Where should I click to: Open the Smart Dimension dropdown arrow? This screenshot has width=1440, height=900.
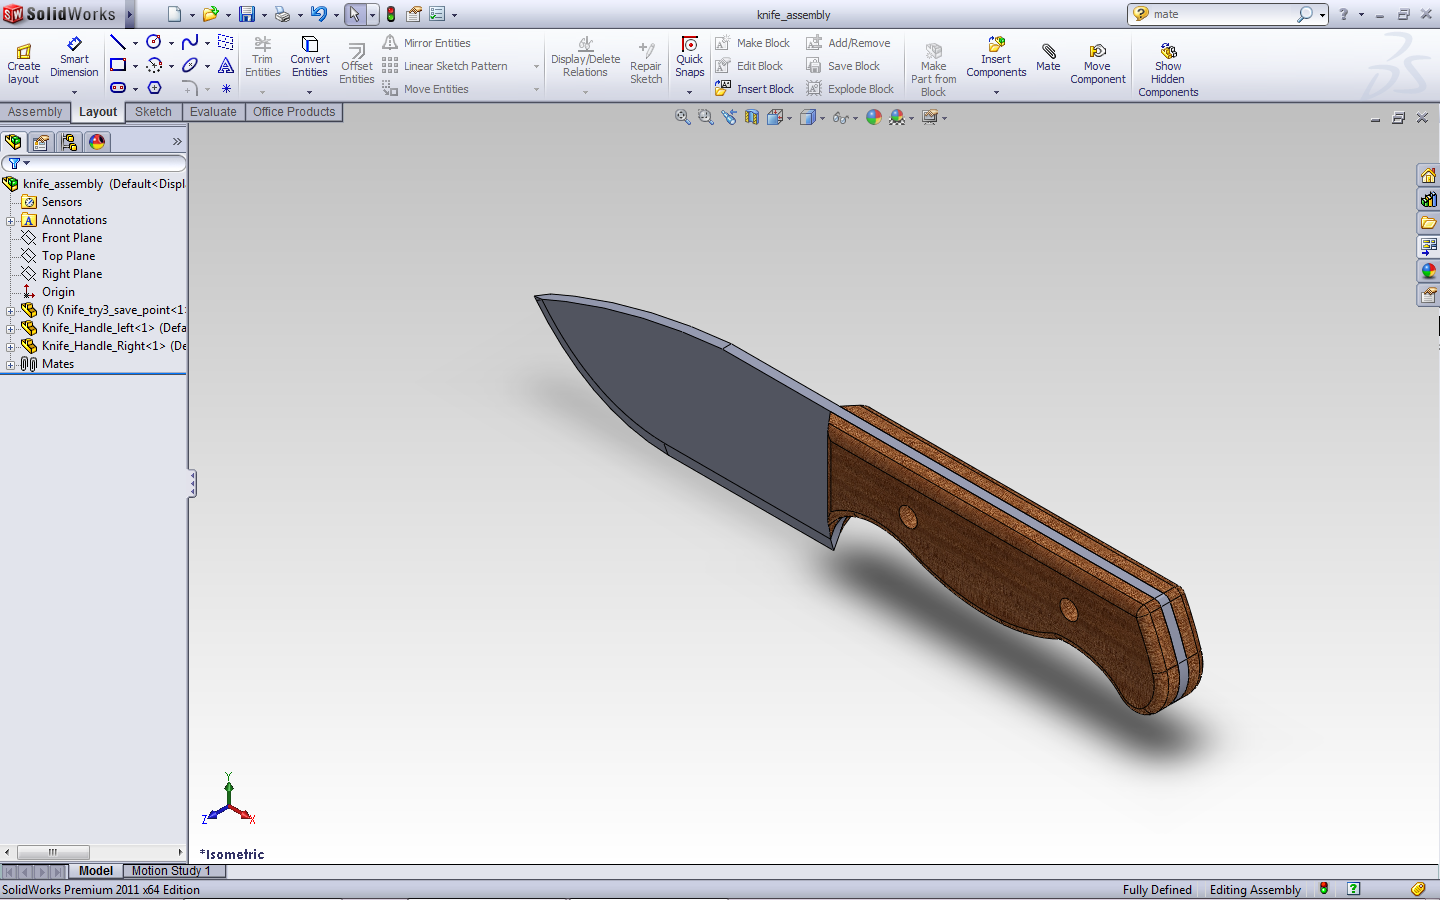(x=74, y=92)
